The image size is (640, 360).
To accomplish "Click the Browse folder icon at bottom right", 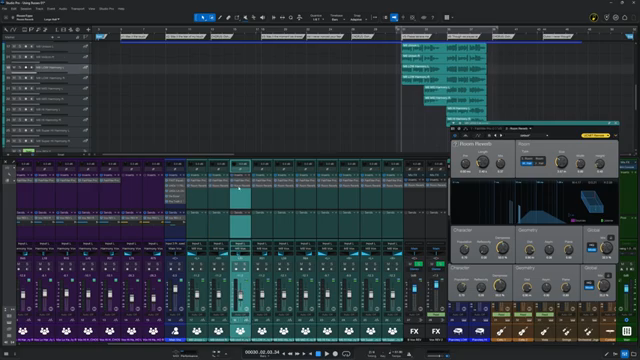I will [634, 354].
